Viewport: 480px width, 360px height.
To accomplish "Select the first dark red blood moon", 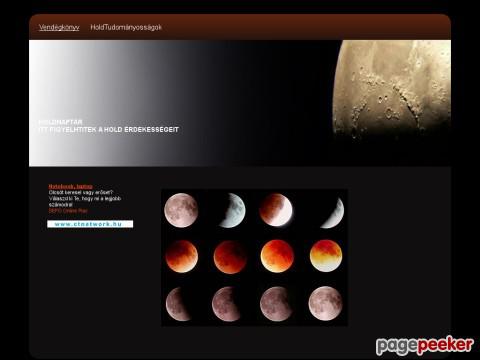I will point(182,256).
